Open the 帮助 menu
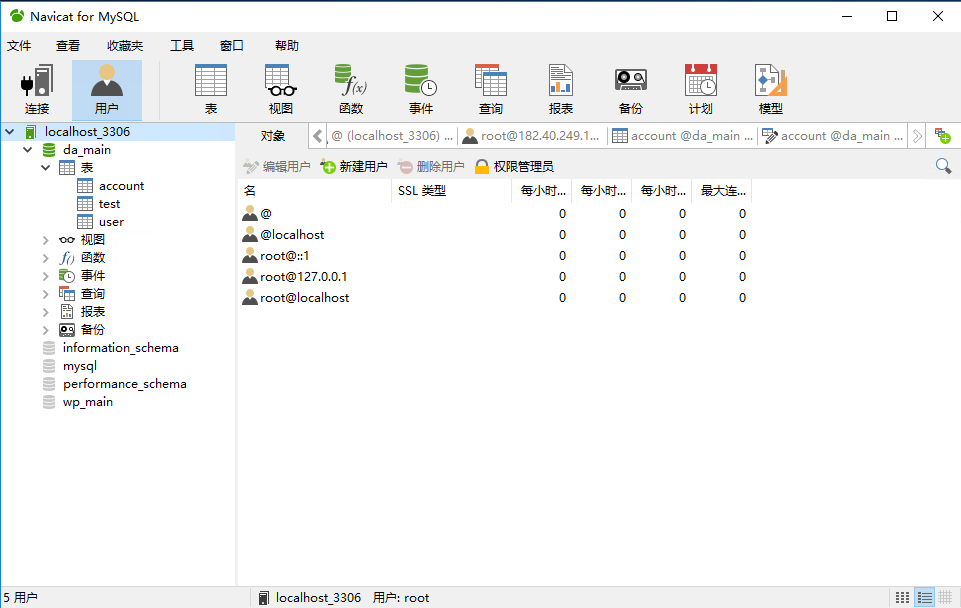The height and width of the screenshot is (608, 961). 287,45
